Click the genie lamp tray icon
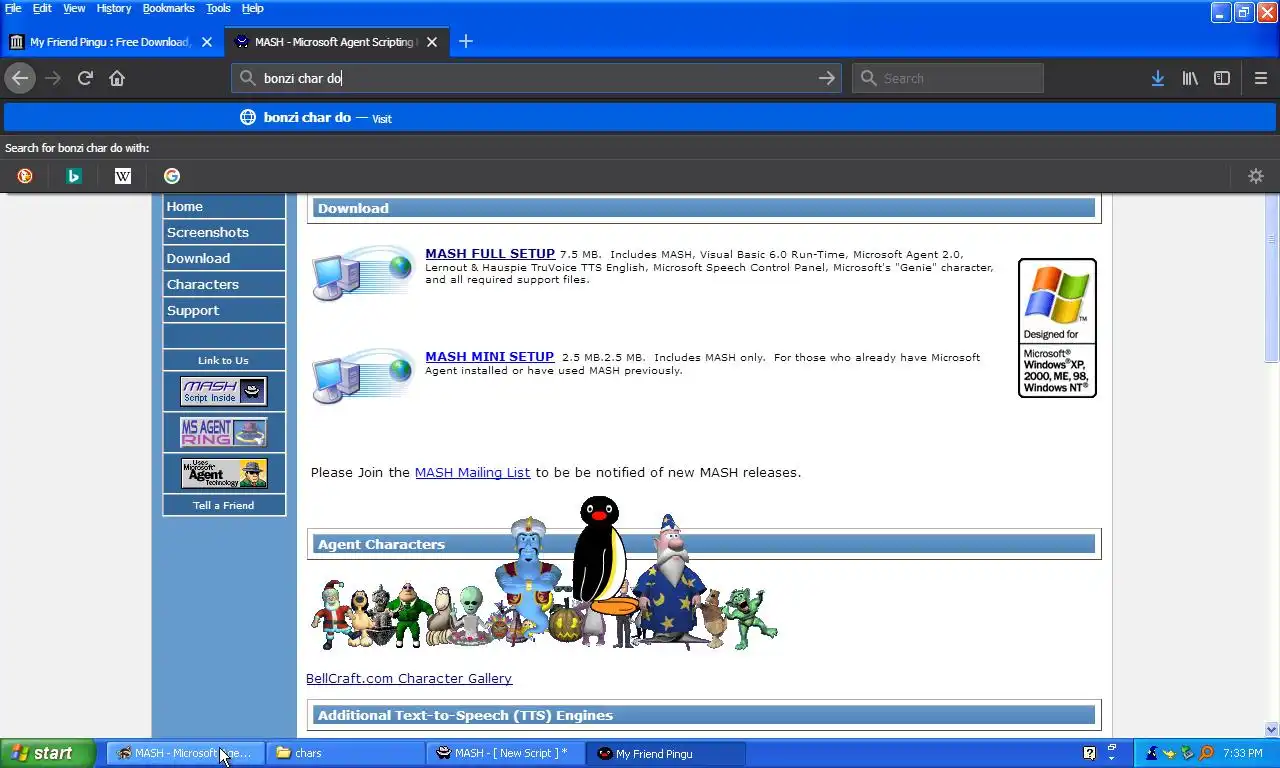 tap(1169, 753)
